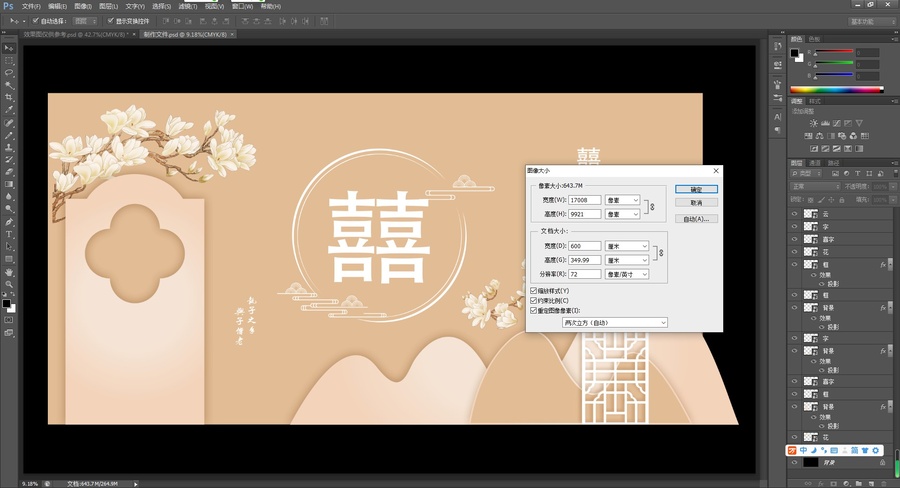The image size is (900, 488).
Task: Select the Rectangular Marquee tool
Action: tap(9, 61)
